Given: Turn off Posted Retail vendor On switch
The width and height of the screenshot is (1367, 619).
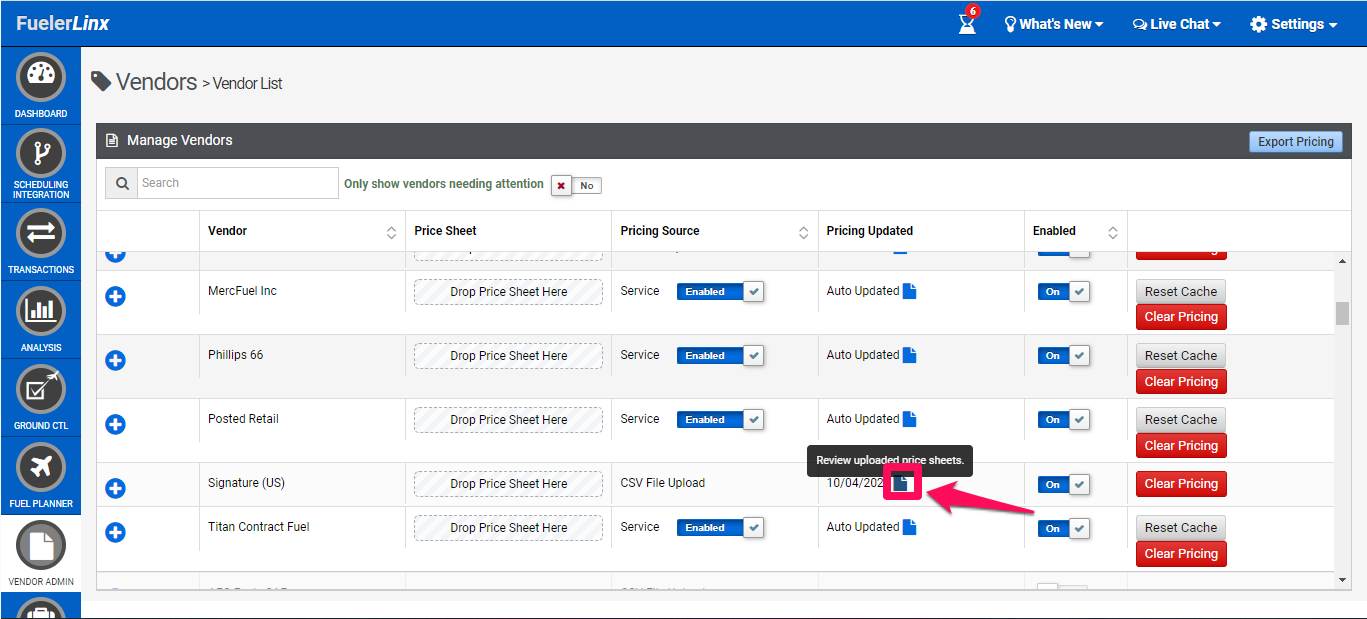Looking at the screenshot, I should tap(1064, 419).
